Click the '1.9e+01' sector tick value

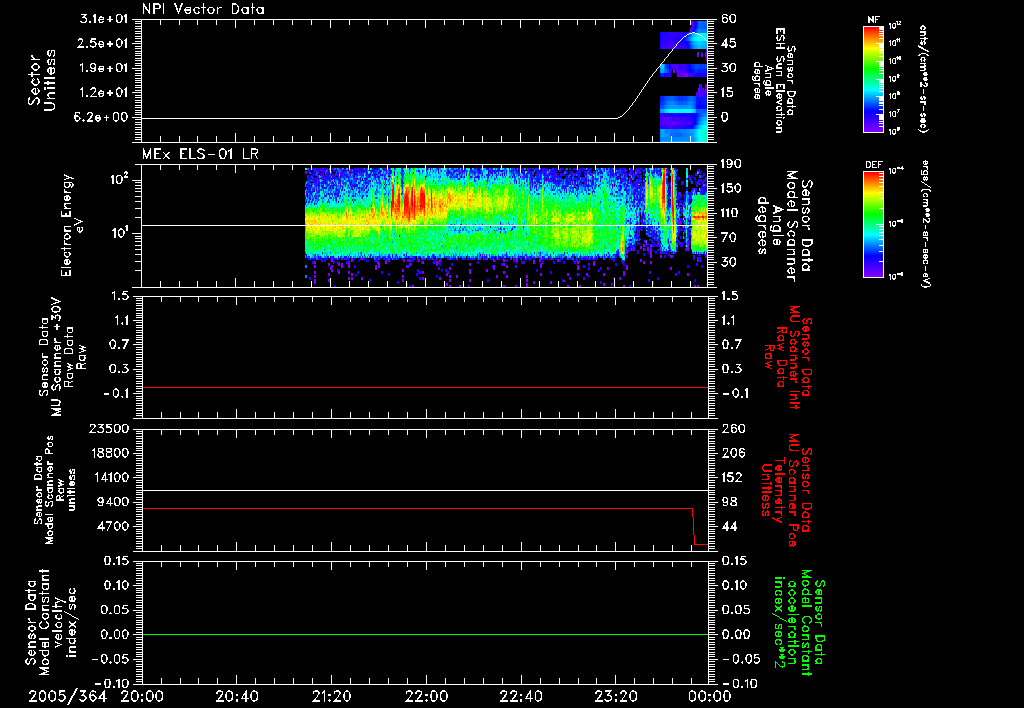[104, 68]
